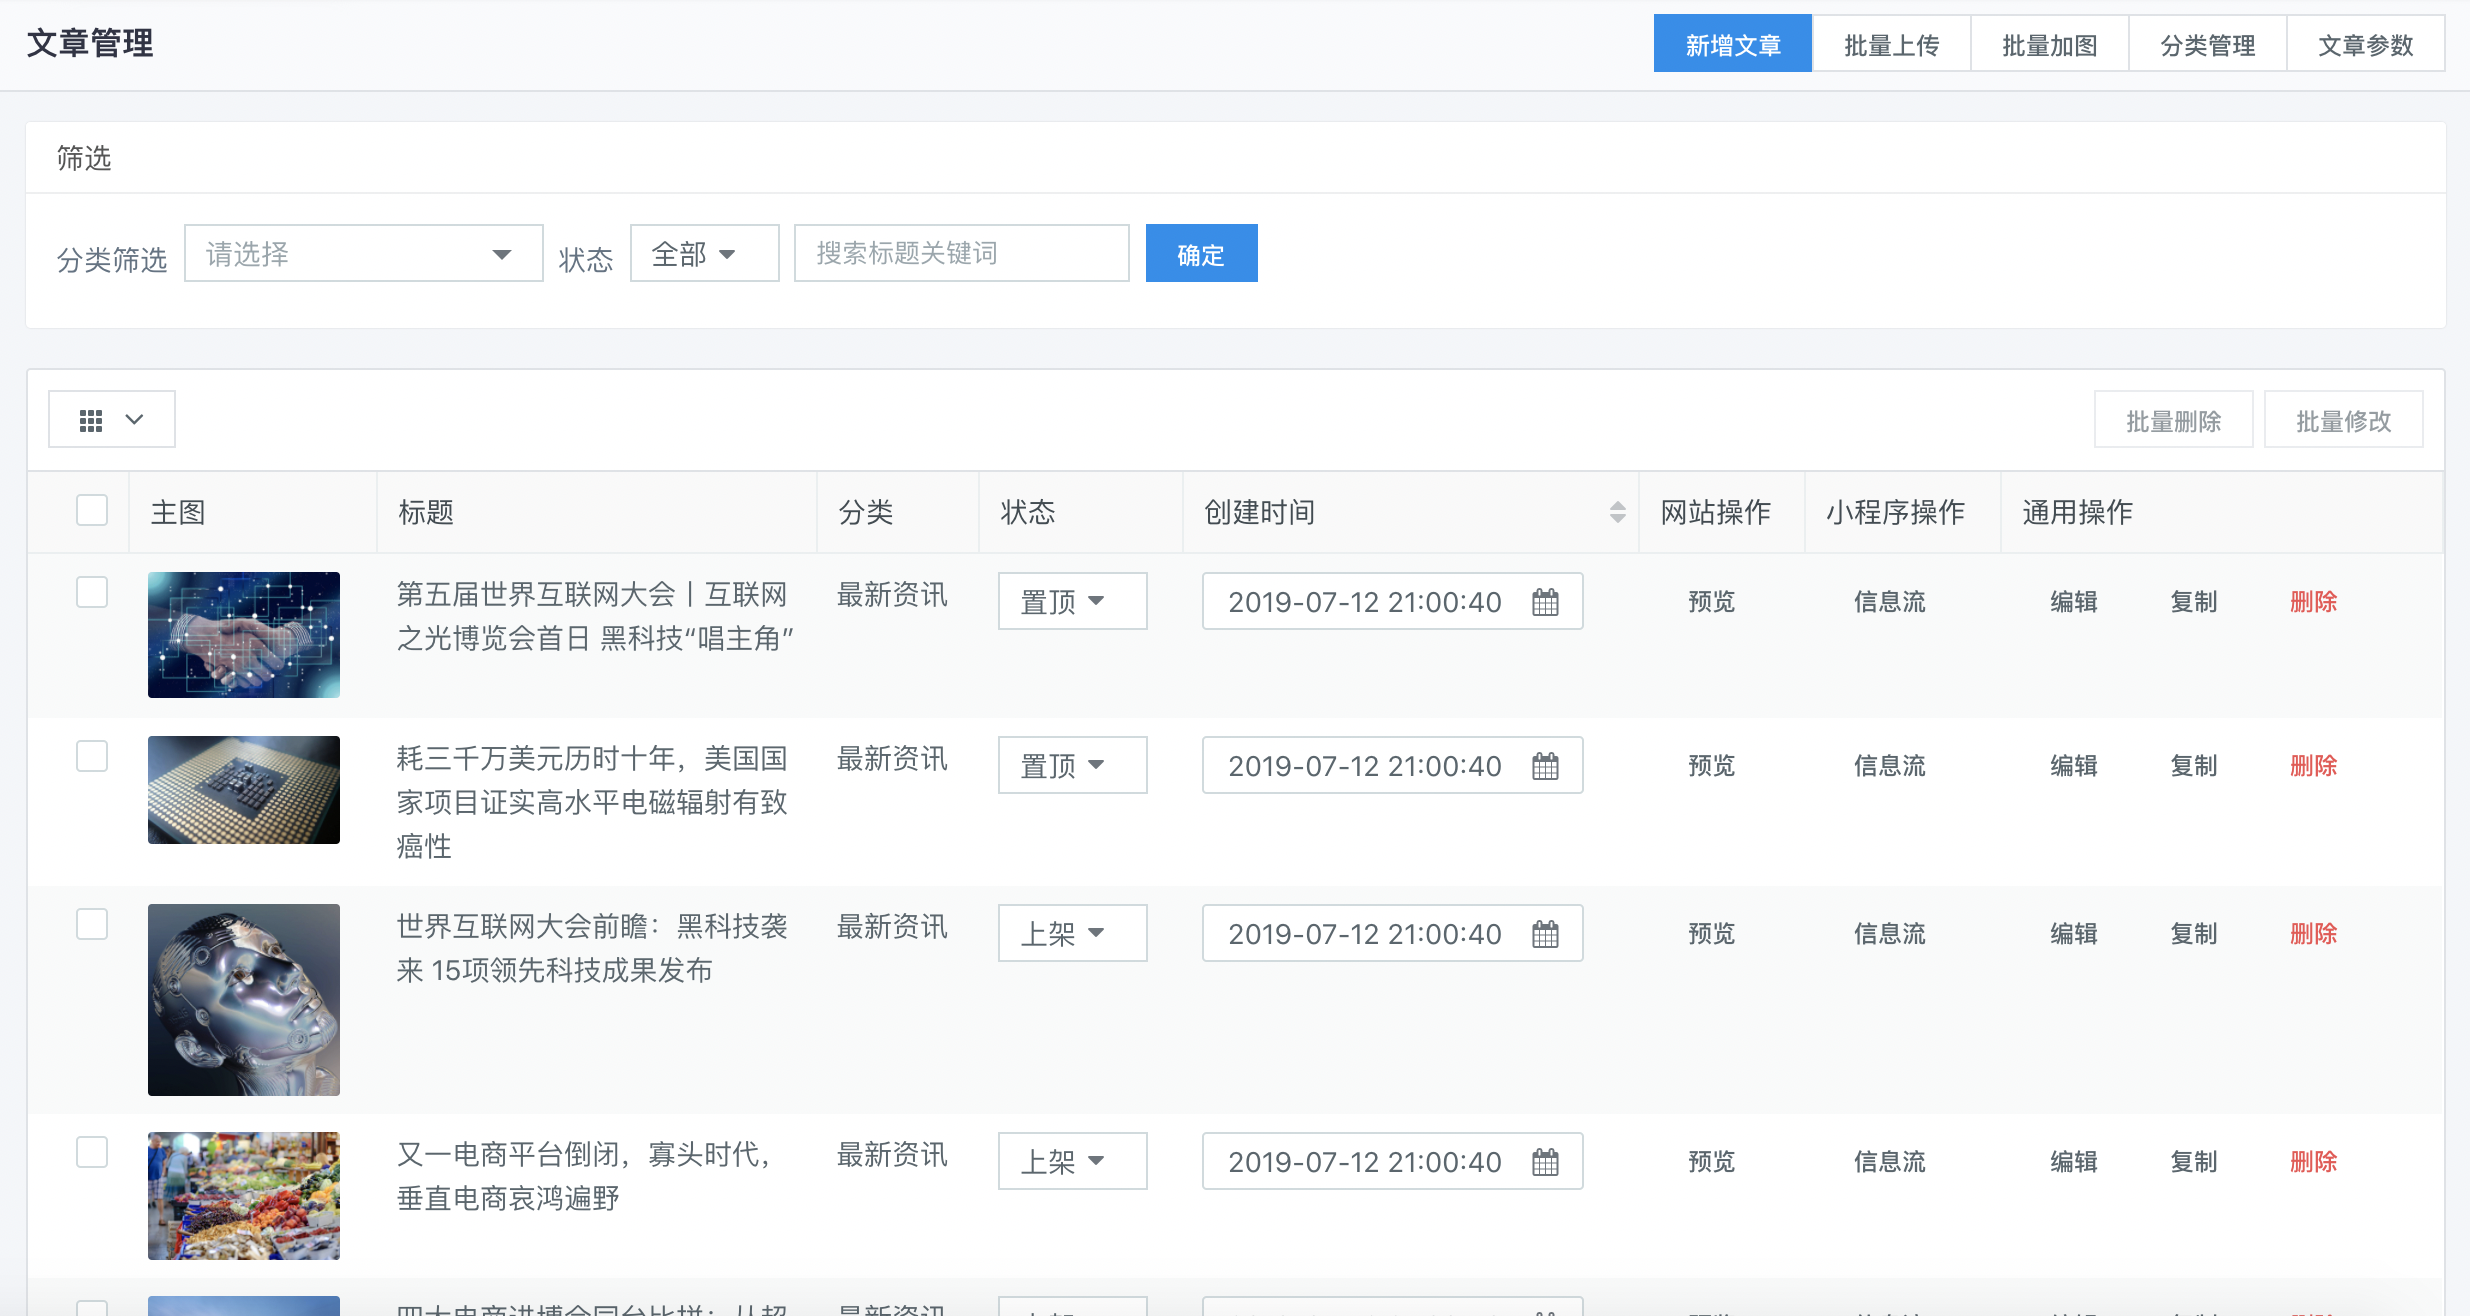Click 复制 for 又一电商平台倒闭 article
Viewport: 2470px width, 1316px height.
coord(2193,1162)
